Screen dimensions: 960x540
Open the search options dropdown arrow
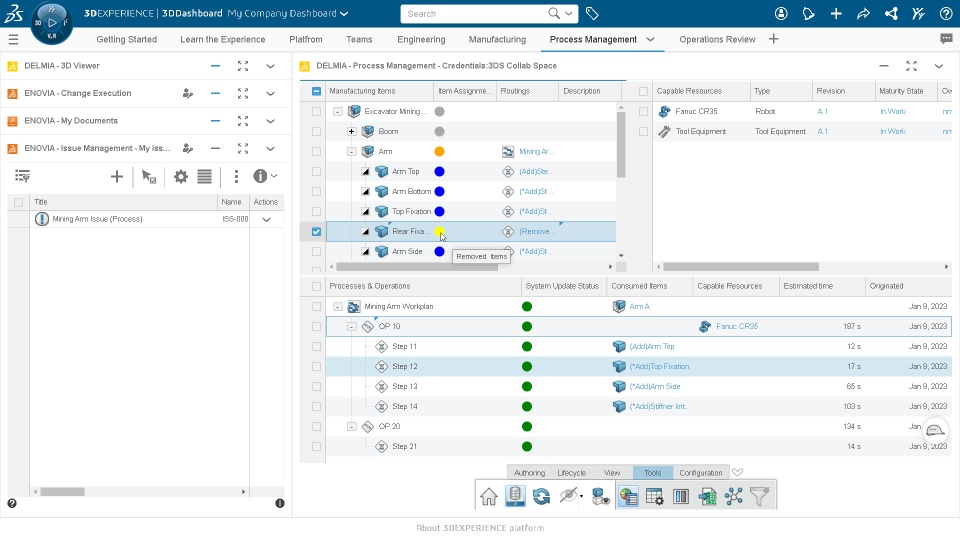(569, 13)
